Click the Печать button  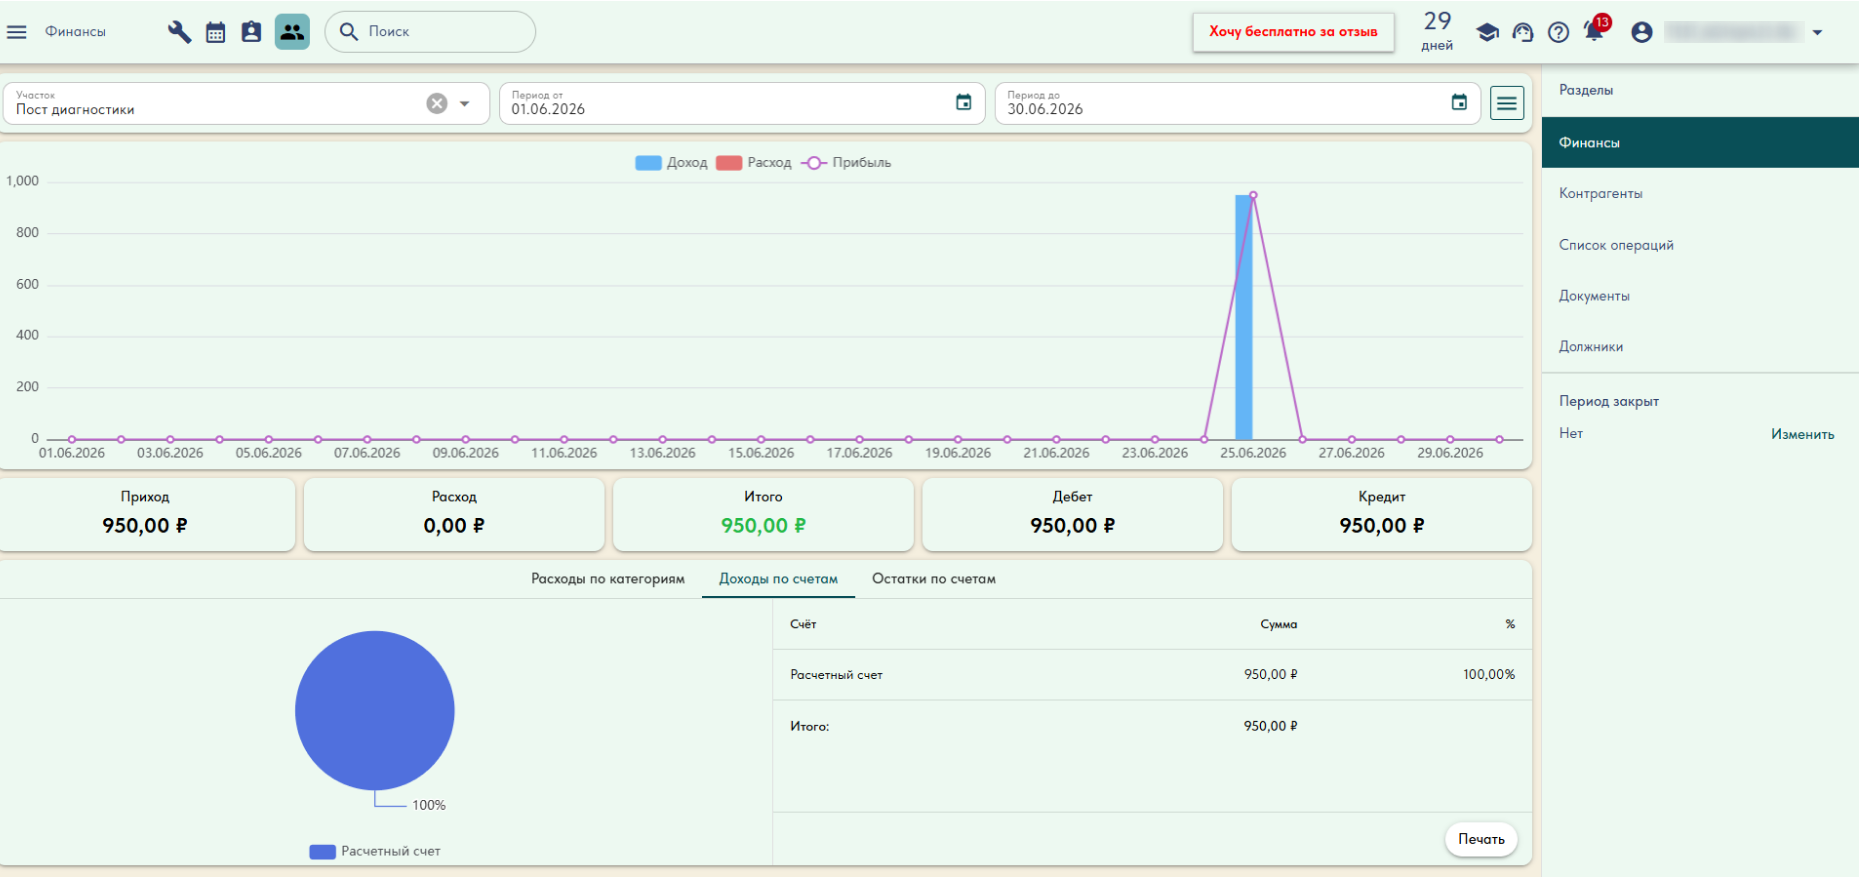coord(1481,839)
